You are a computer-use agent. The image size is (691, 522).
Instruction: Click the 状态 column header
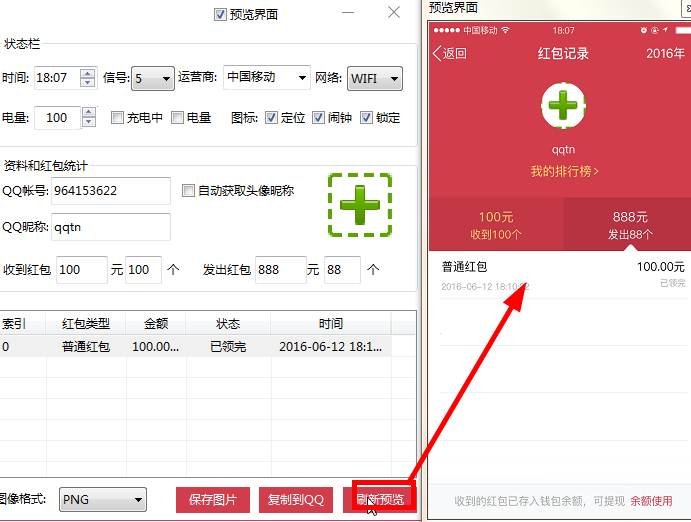(228, 324)
